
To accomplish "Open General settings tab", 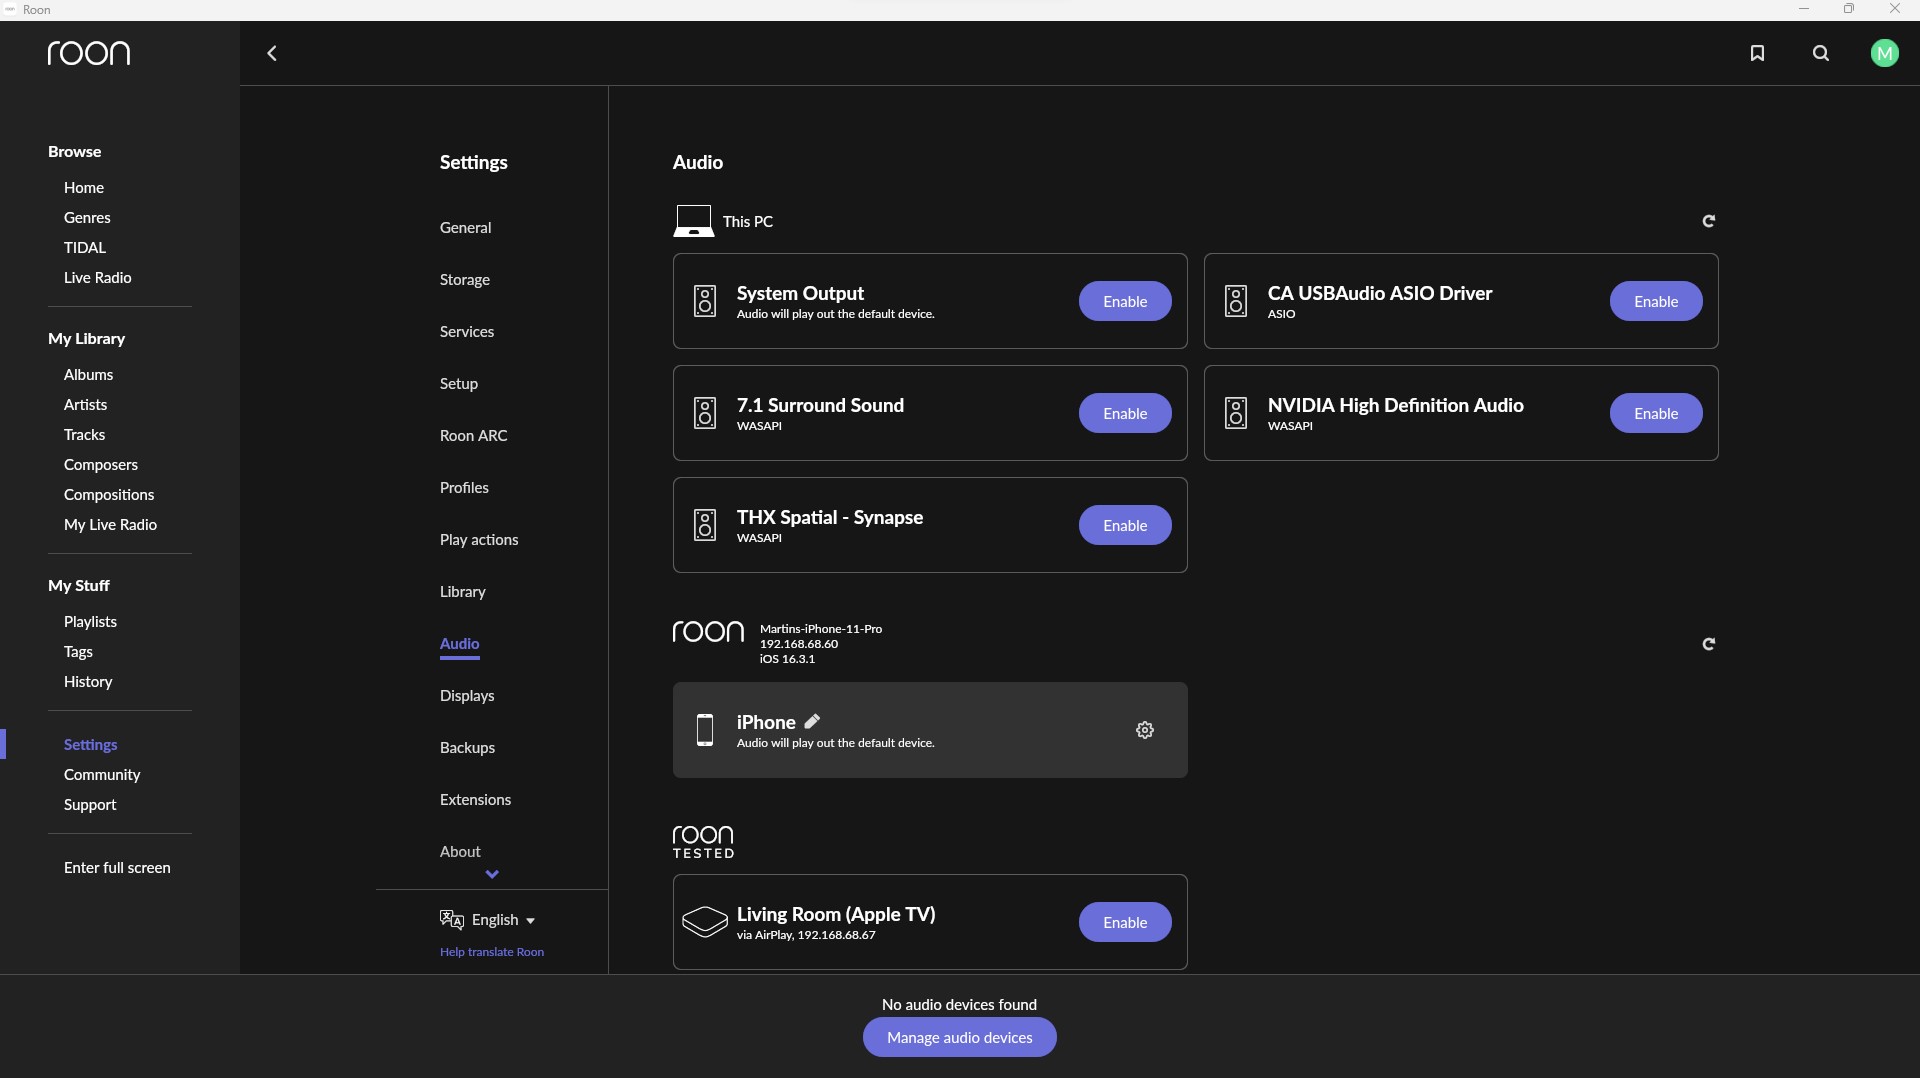I will (x=466, y=228).
